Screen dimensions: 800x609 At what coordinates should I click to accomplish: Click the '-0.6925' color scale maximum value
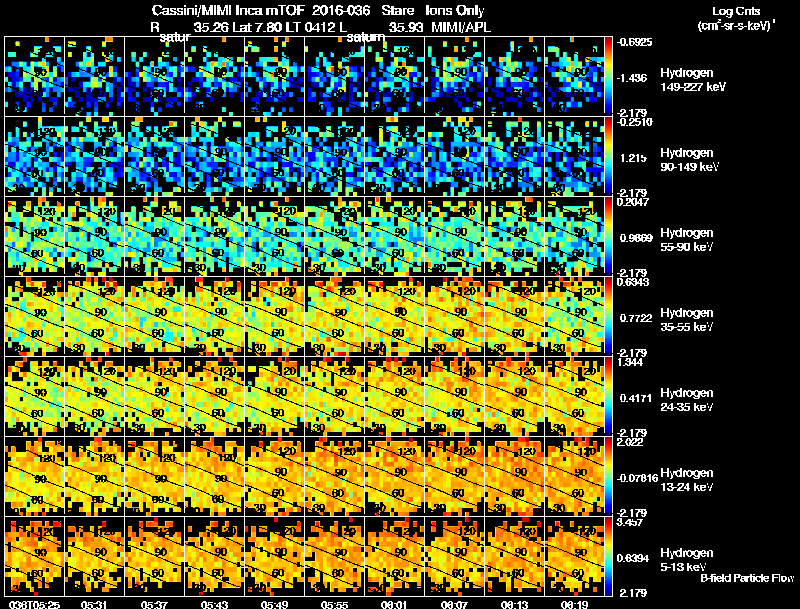click(634, 42)
